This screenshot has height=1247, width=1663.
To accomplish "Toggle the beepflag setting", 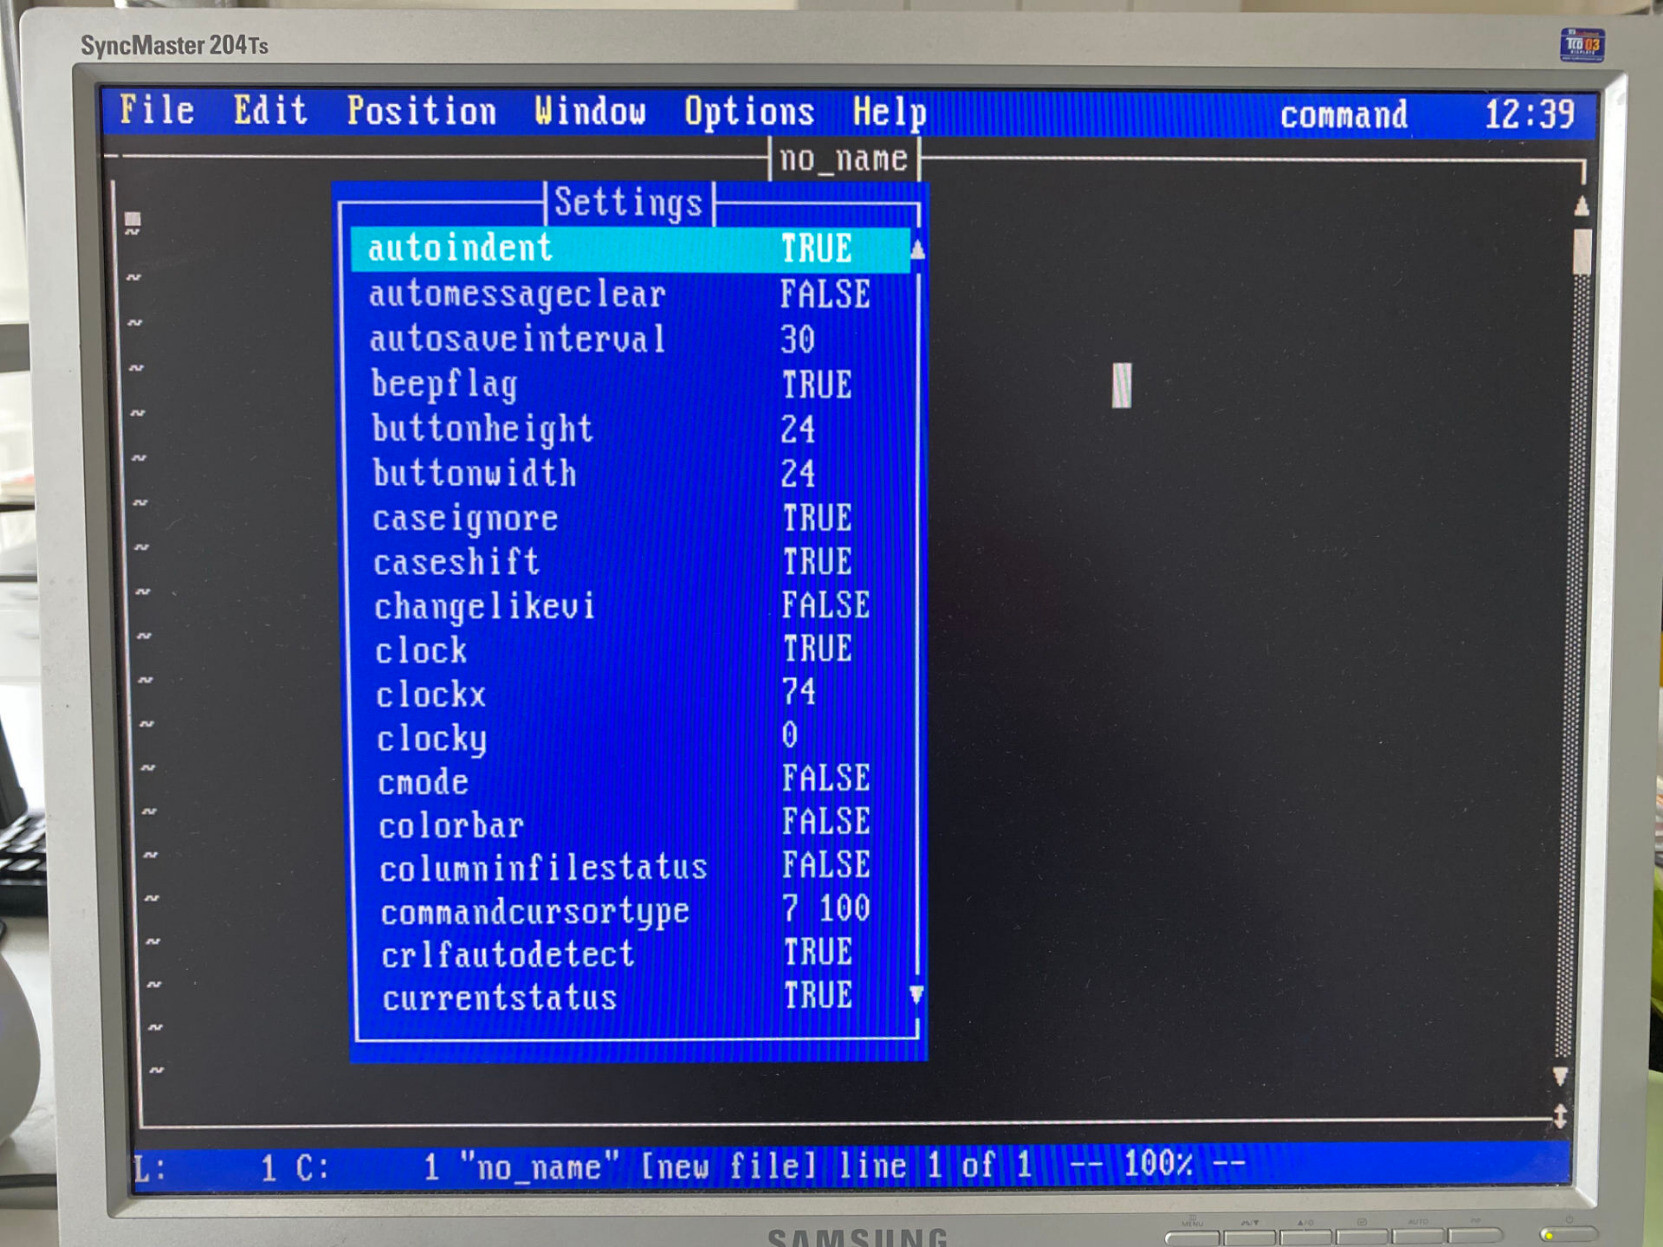I will (631, 384).
